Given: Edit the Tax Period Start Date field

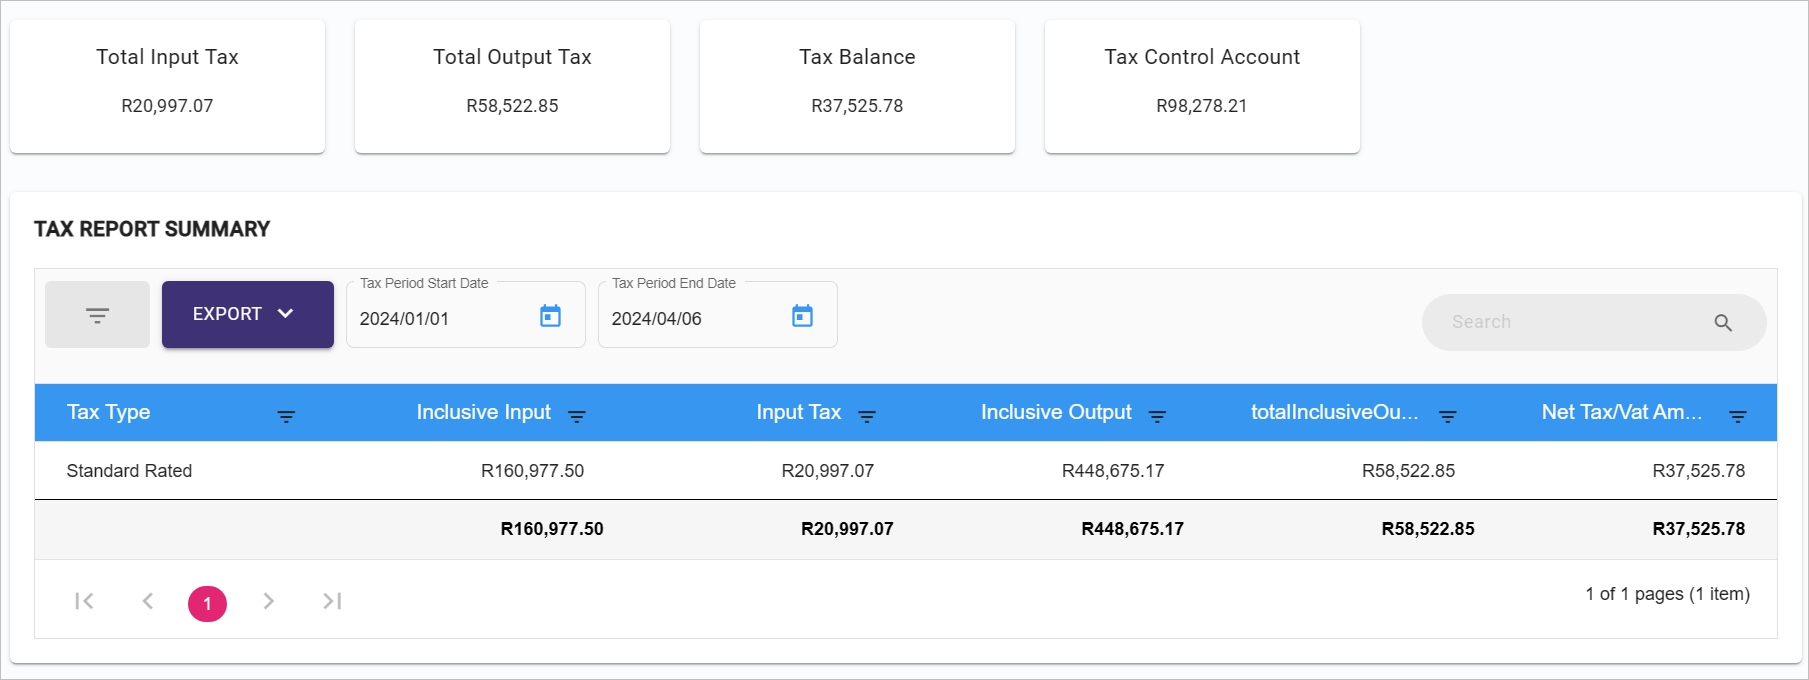Looking at the screenshot, I should pos(440,319).
